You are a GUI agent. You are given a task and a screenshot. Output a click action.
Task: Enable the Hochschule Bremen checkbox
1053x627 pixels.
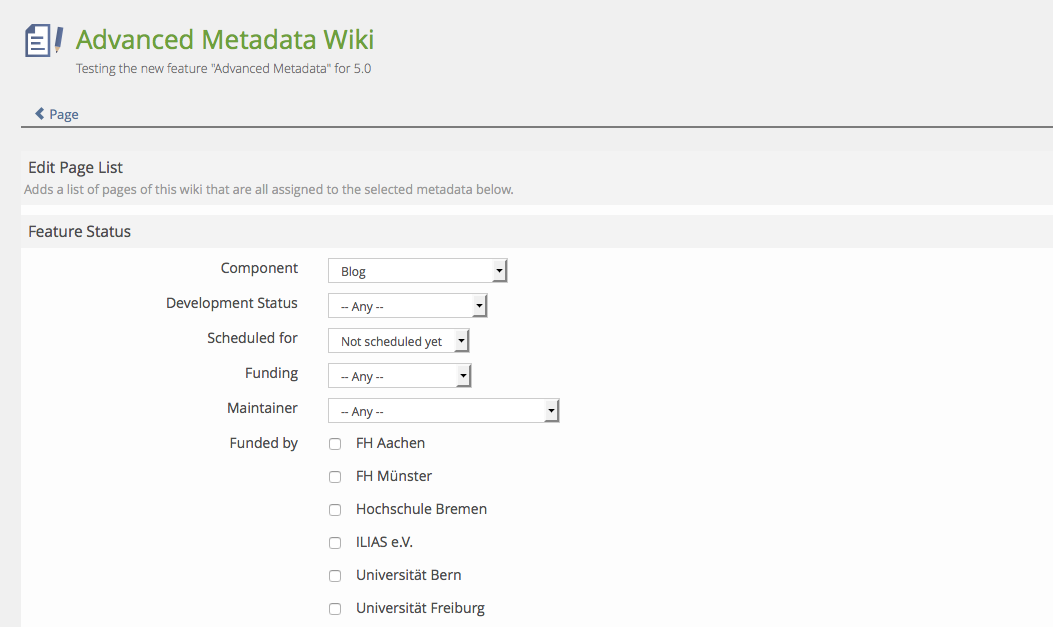click(335, 510)
